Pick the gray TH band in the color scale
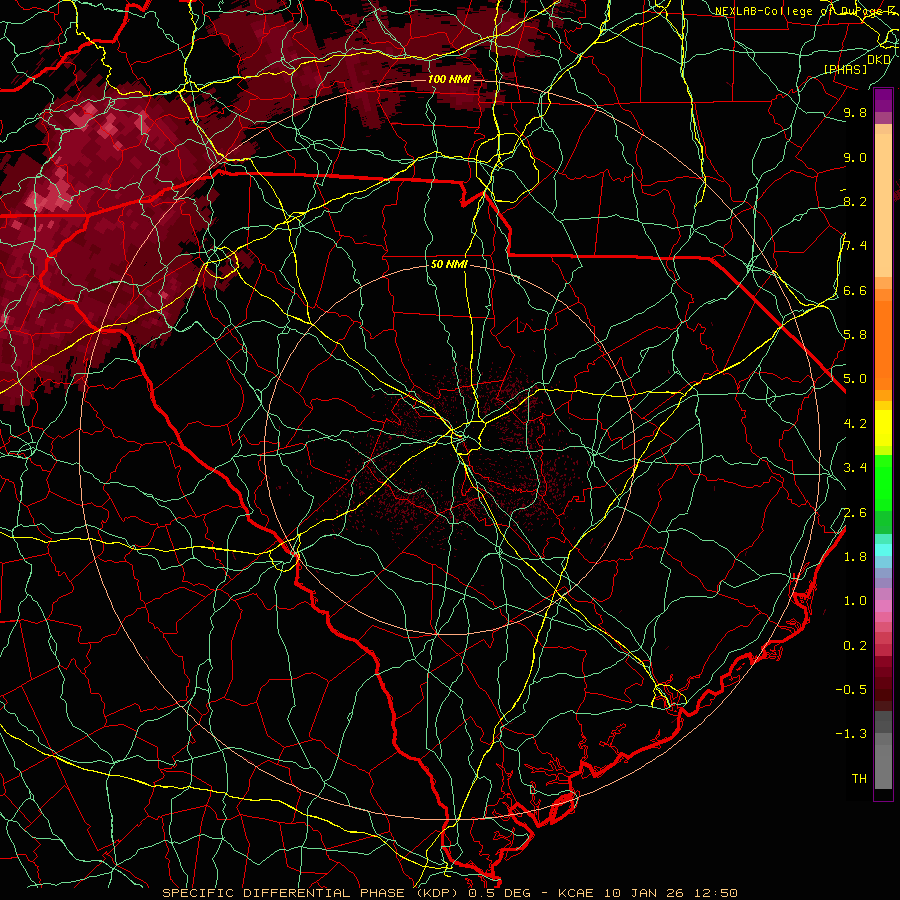 point(883,766)
